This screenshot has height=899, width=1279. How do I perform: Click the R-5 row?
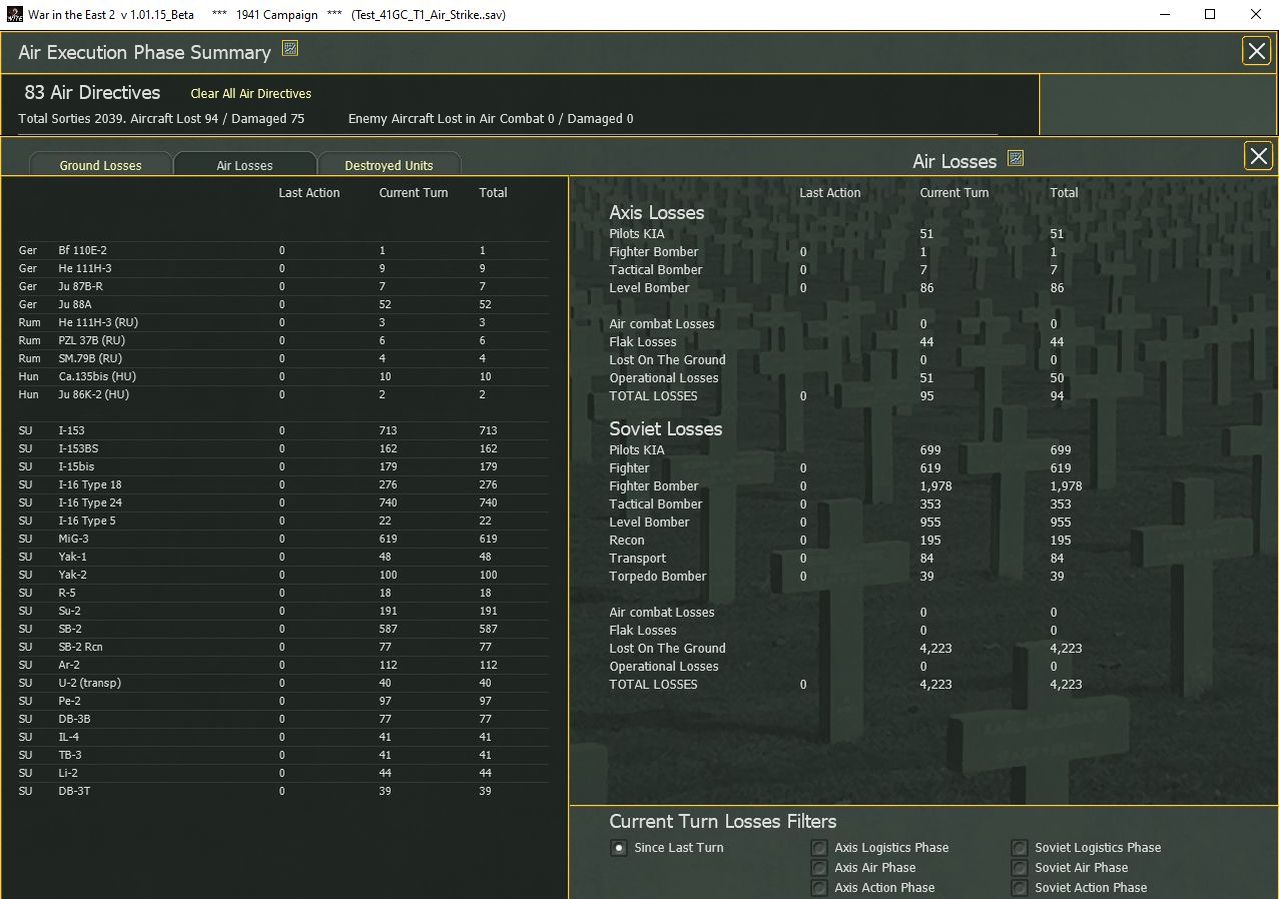pos(283,593)
